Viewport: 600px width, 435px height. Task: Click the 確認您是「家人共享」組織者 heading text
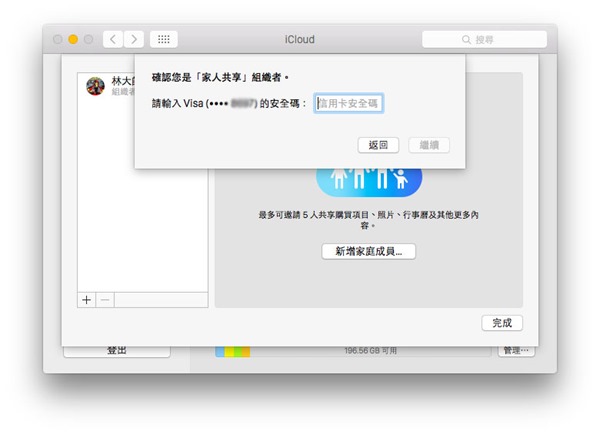pos(220,78)
